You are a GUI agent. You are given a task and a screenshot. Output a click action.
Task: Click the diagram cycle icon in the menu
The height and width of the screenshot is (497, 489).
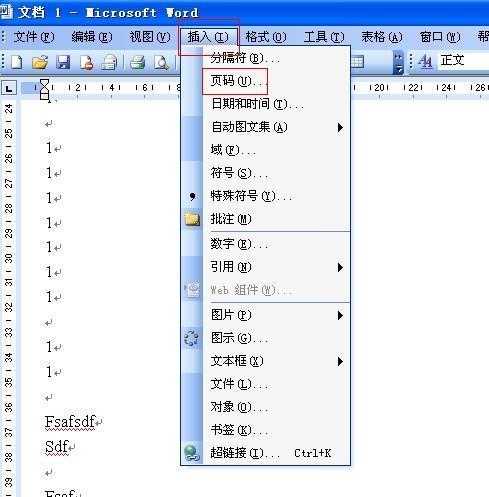[x=191, y=338]
